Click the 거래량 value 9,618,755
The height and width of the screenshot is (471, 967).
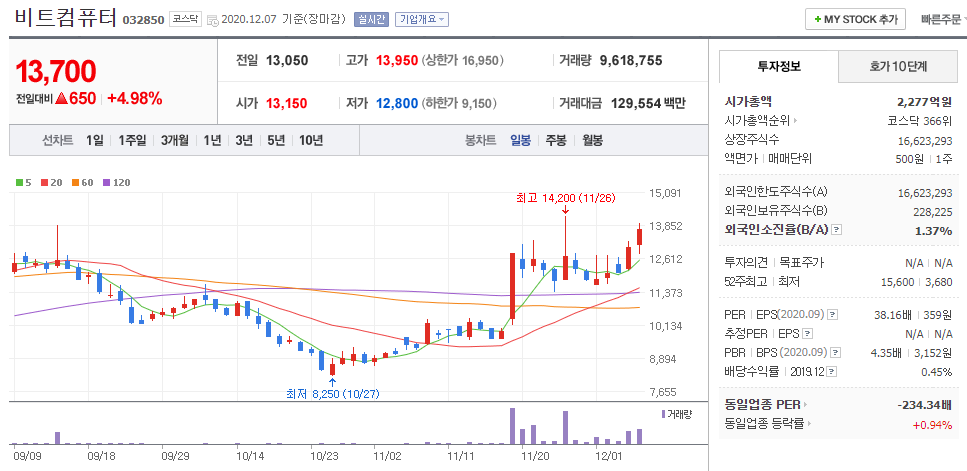tap(631, 60)
